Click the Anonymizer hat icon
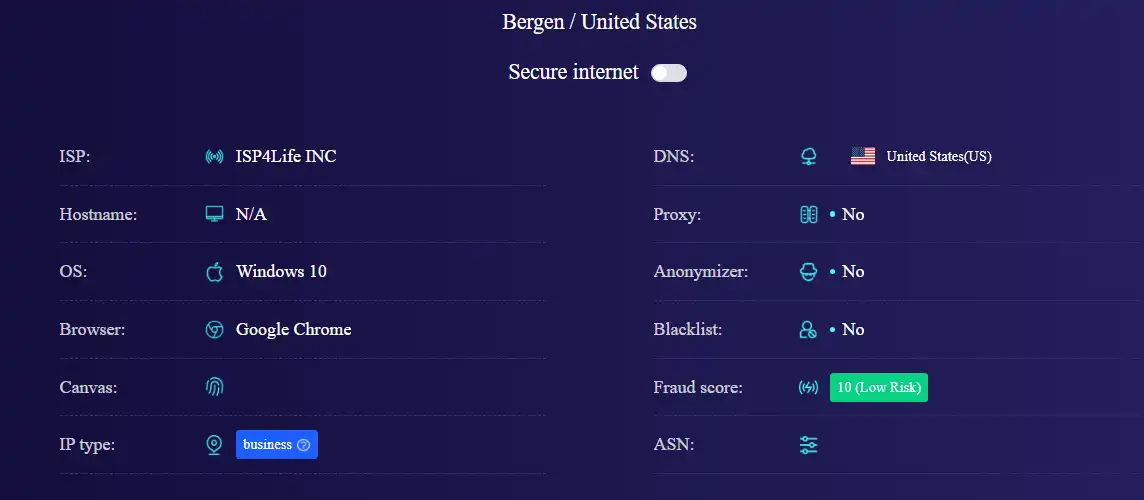 coord(808,272)
